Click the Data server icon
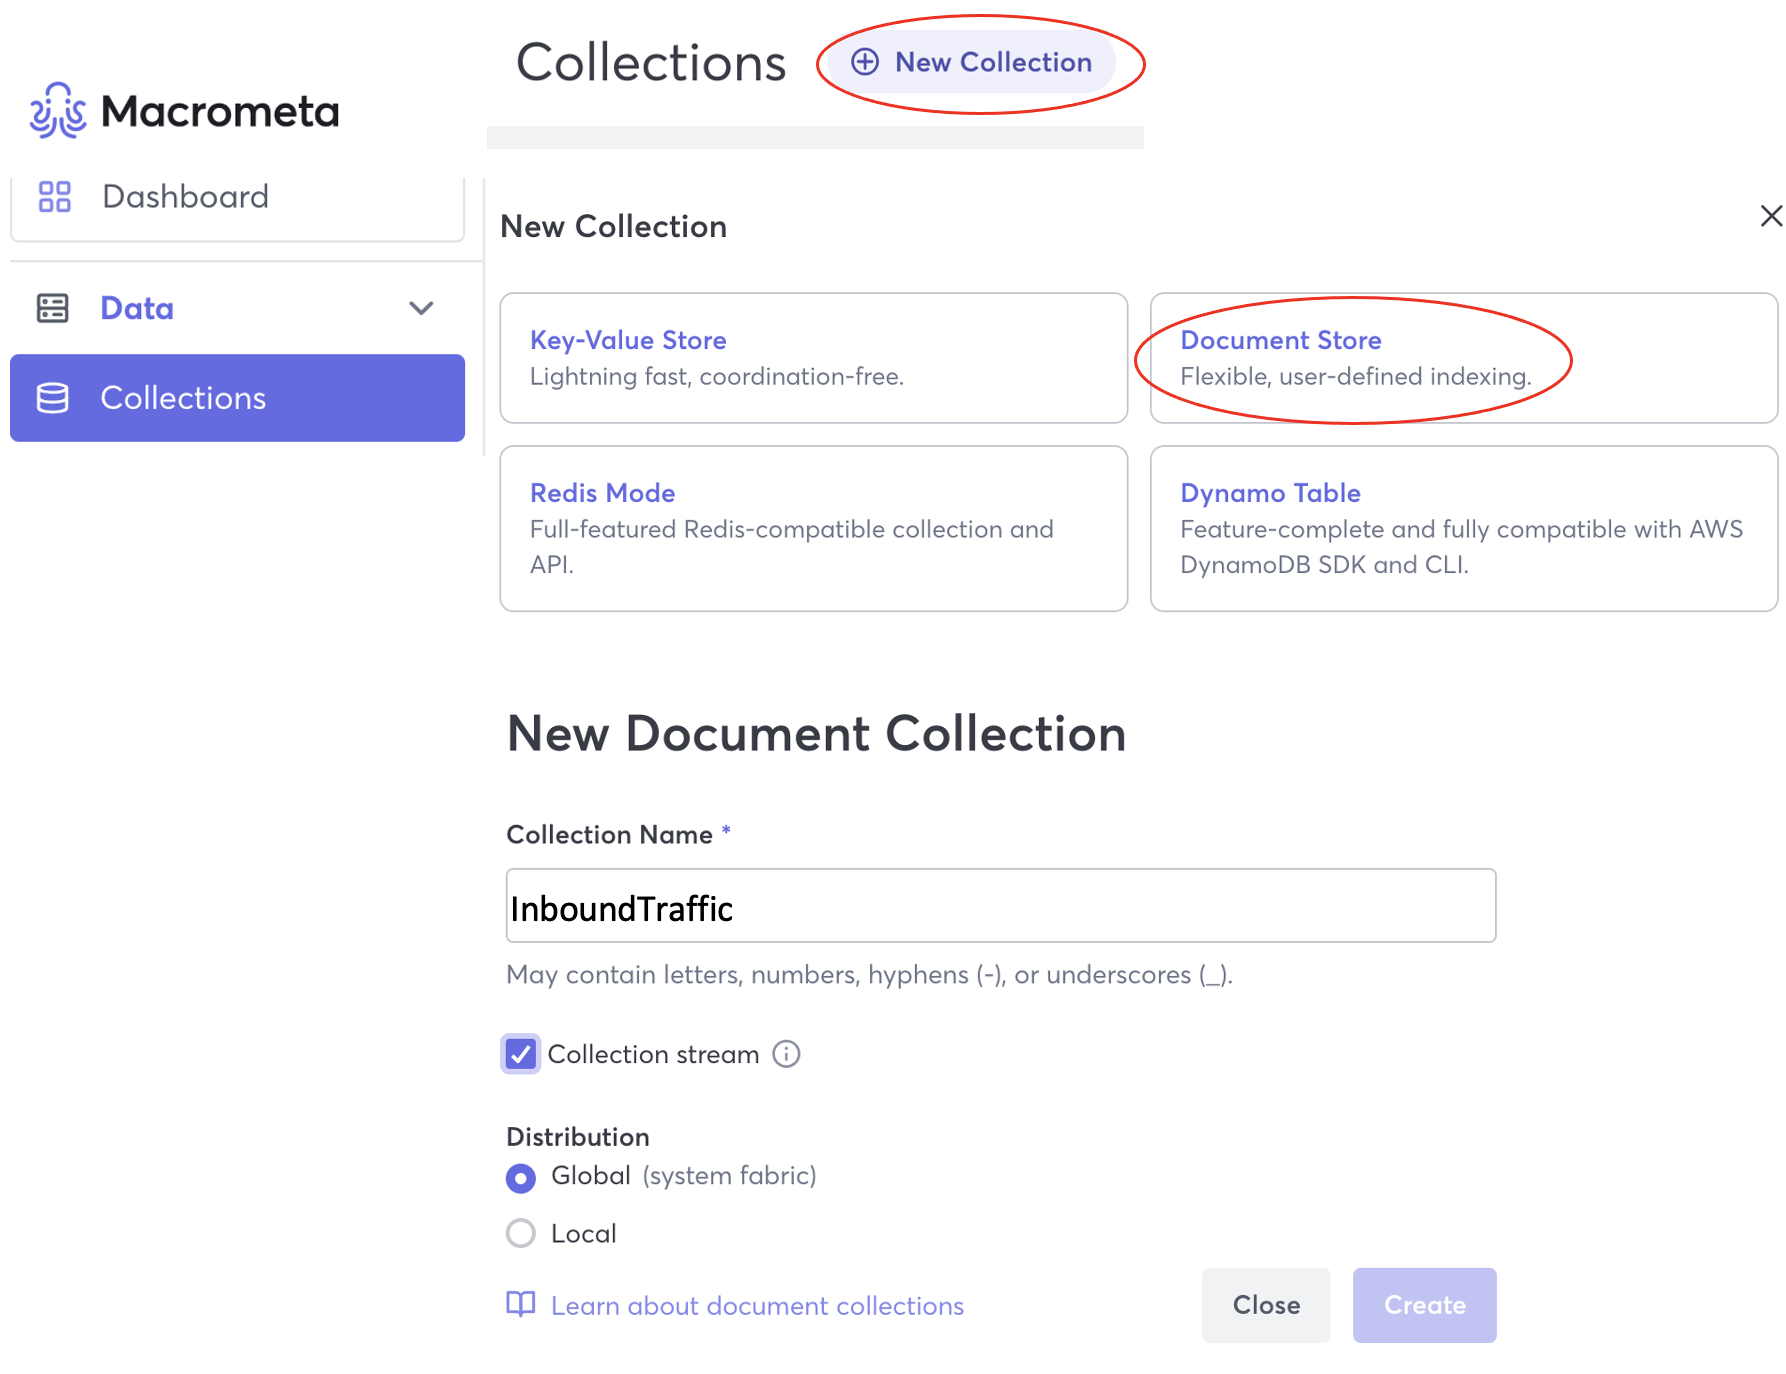 [x=52, y=308]
